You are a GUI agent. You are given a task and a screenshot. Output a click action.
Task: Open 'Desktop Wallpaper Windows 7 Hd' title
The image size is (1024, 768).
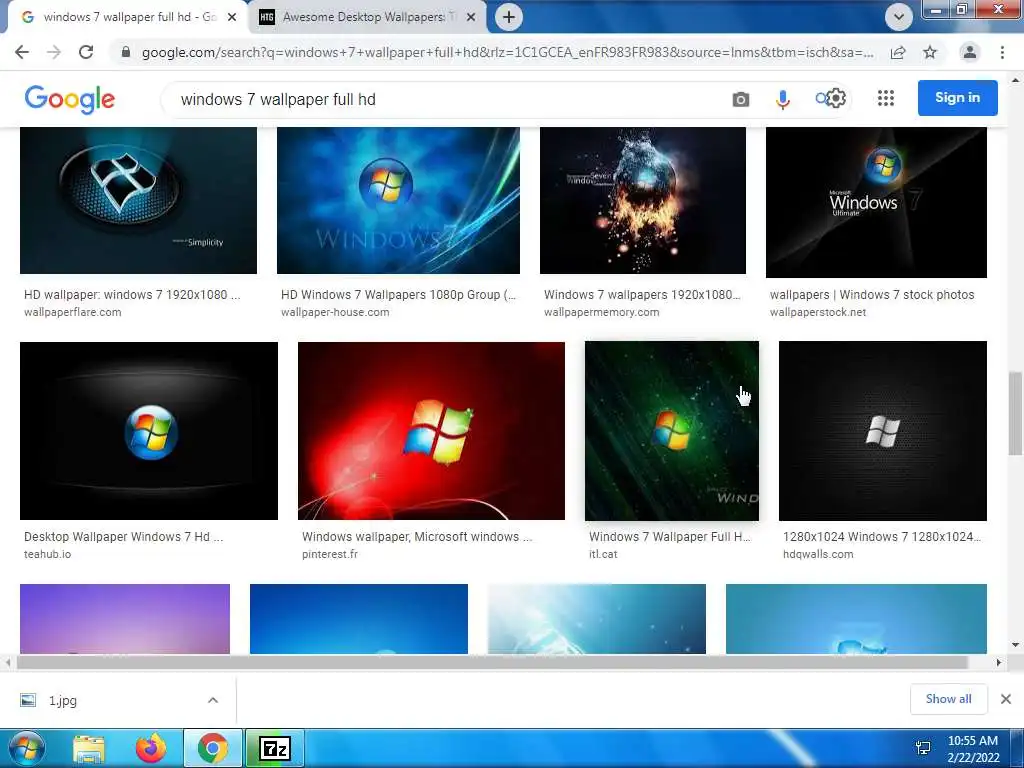pos(123,537)
